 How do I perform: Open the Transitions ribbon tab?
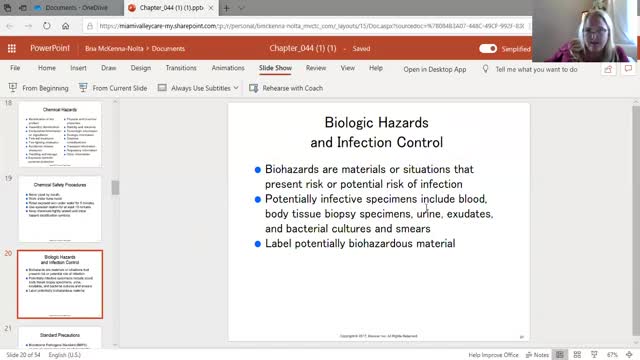pos(181,68)
